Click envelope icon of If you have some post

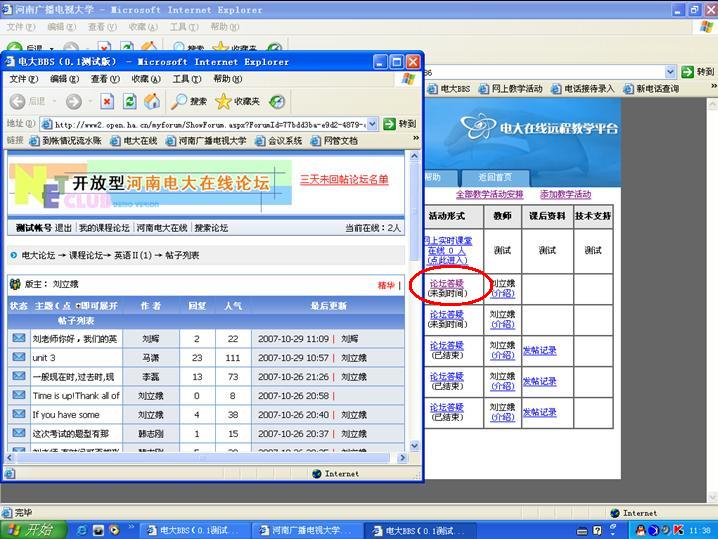(x=19, y=414)
